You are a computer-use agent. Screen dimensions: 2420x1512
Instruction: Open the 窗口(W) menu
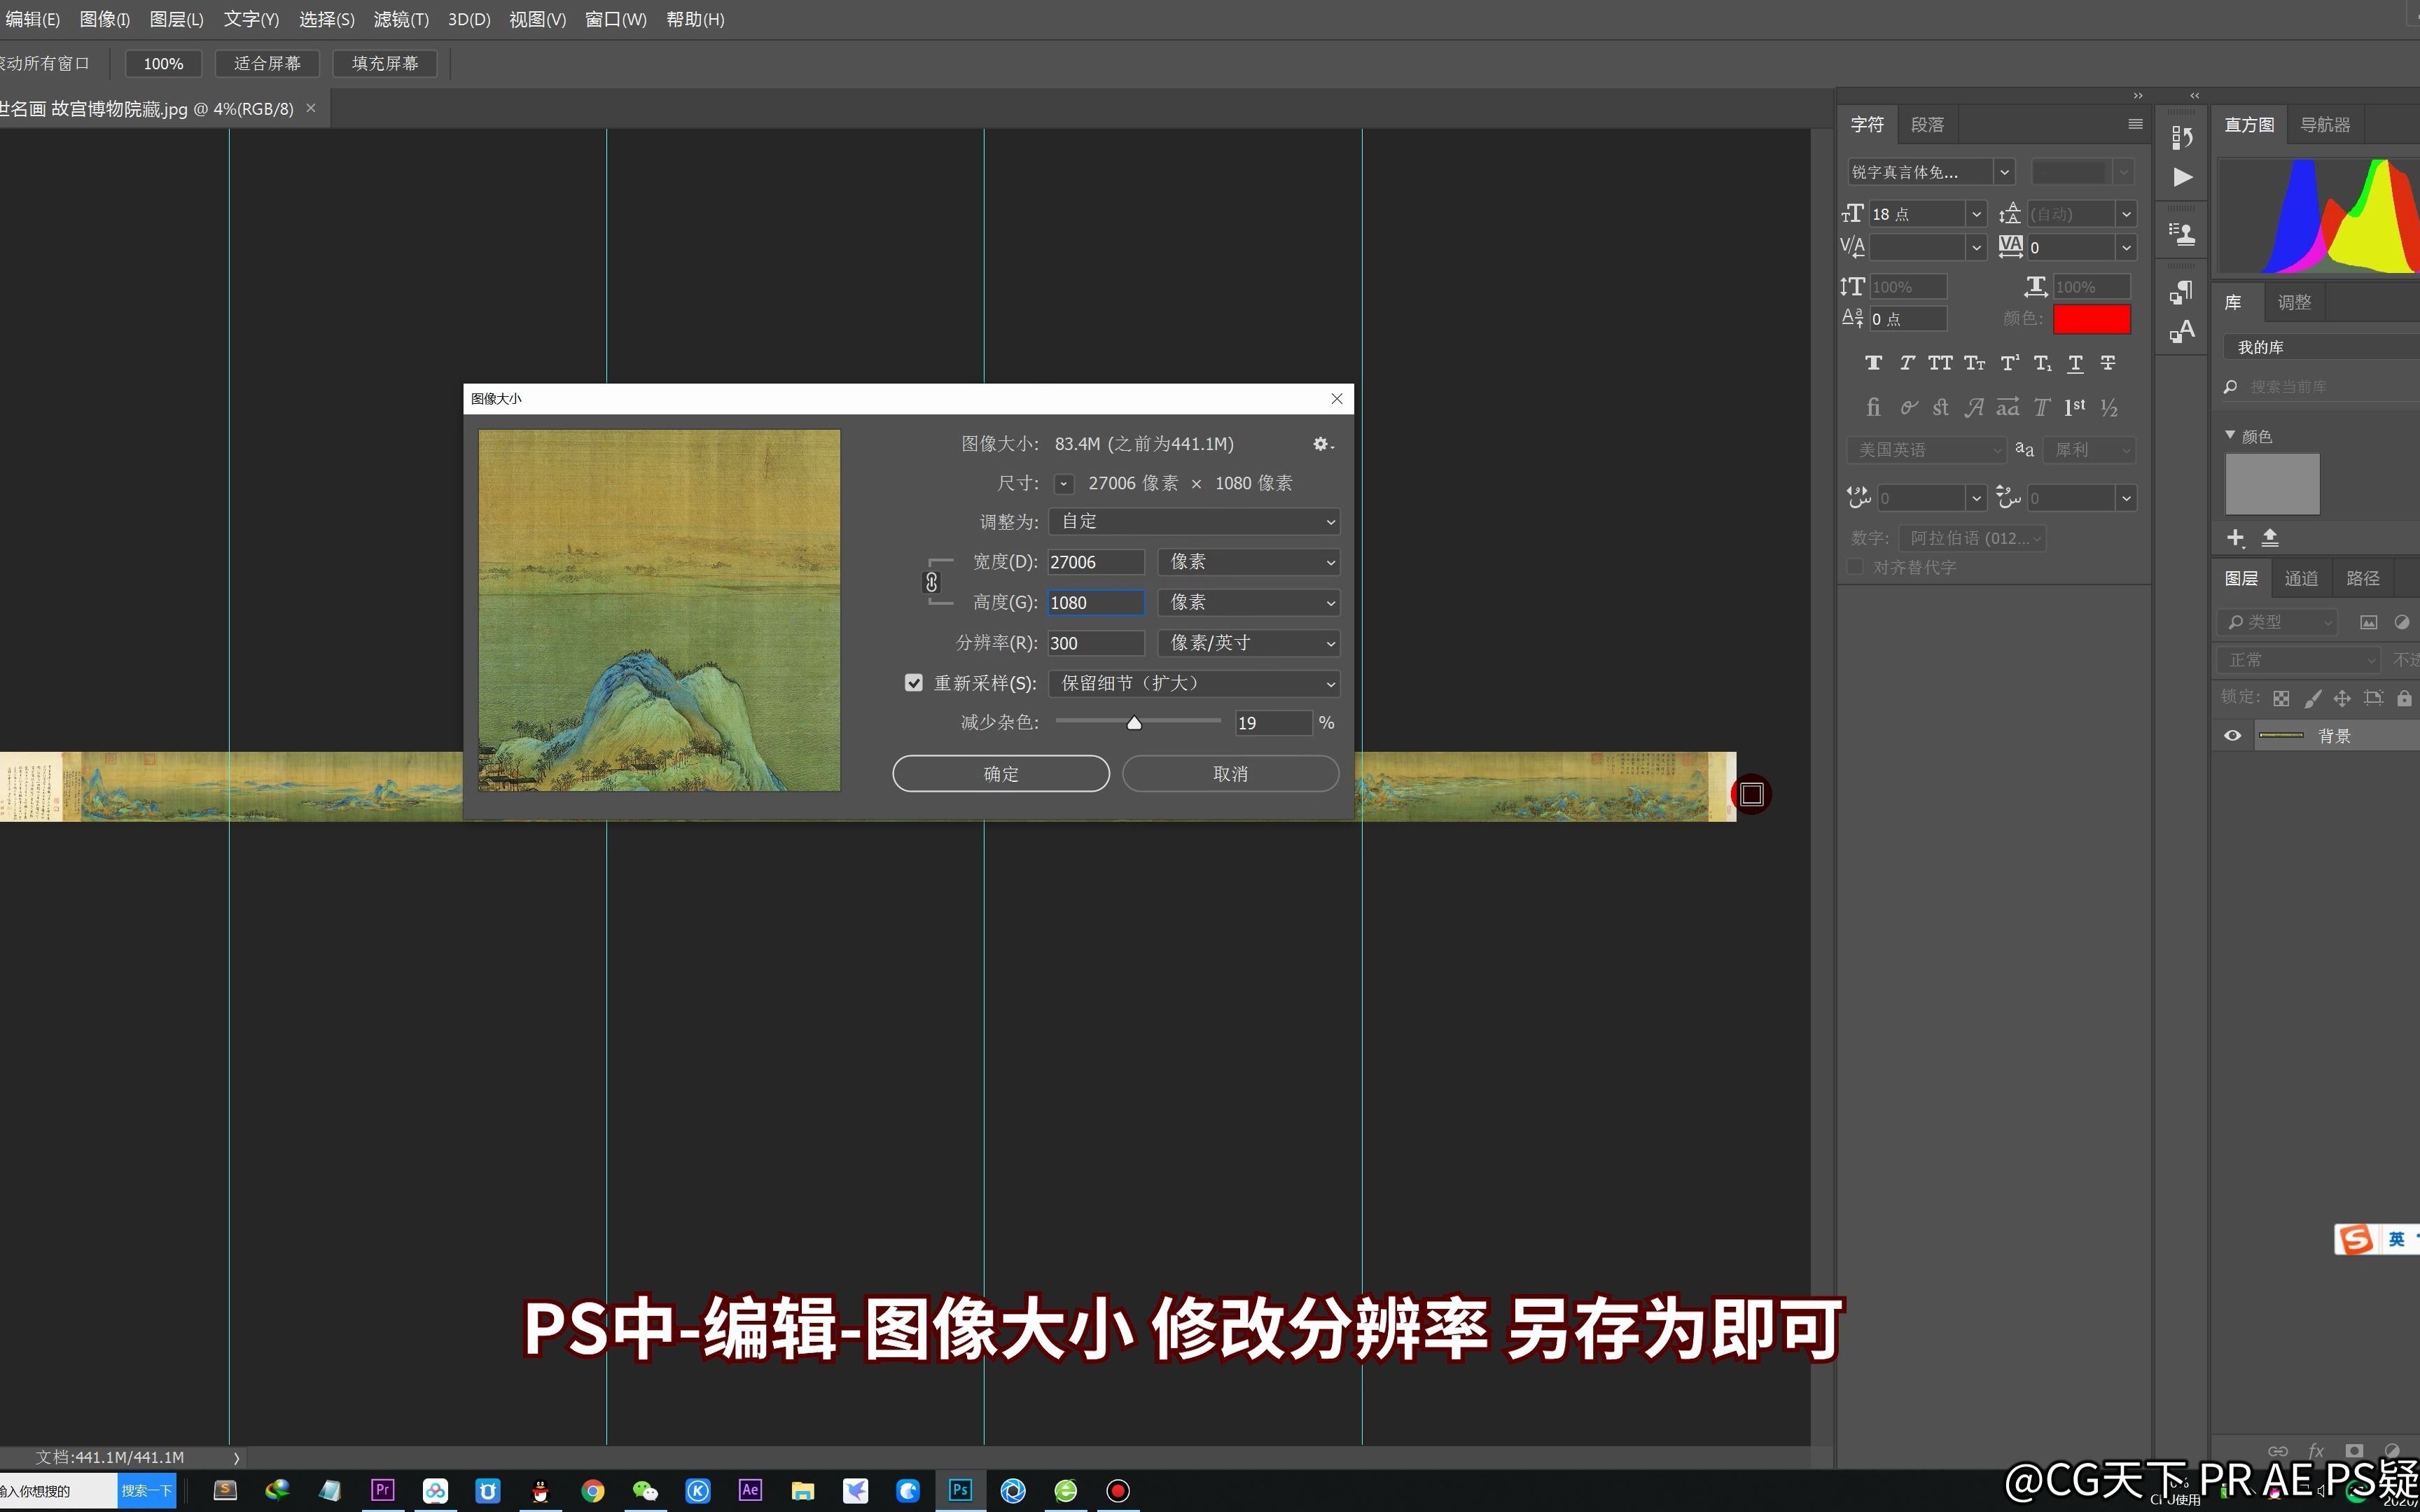[616, 19]
